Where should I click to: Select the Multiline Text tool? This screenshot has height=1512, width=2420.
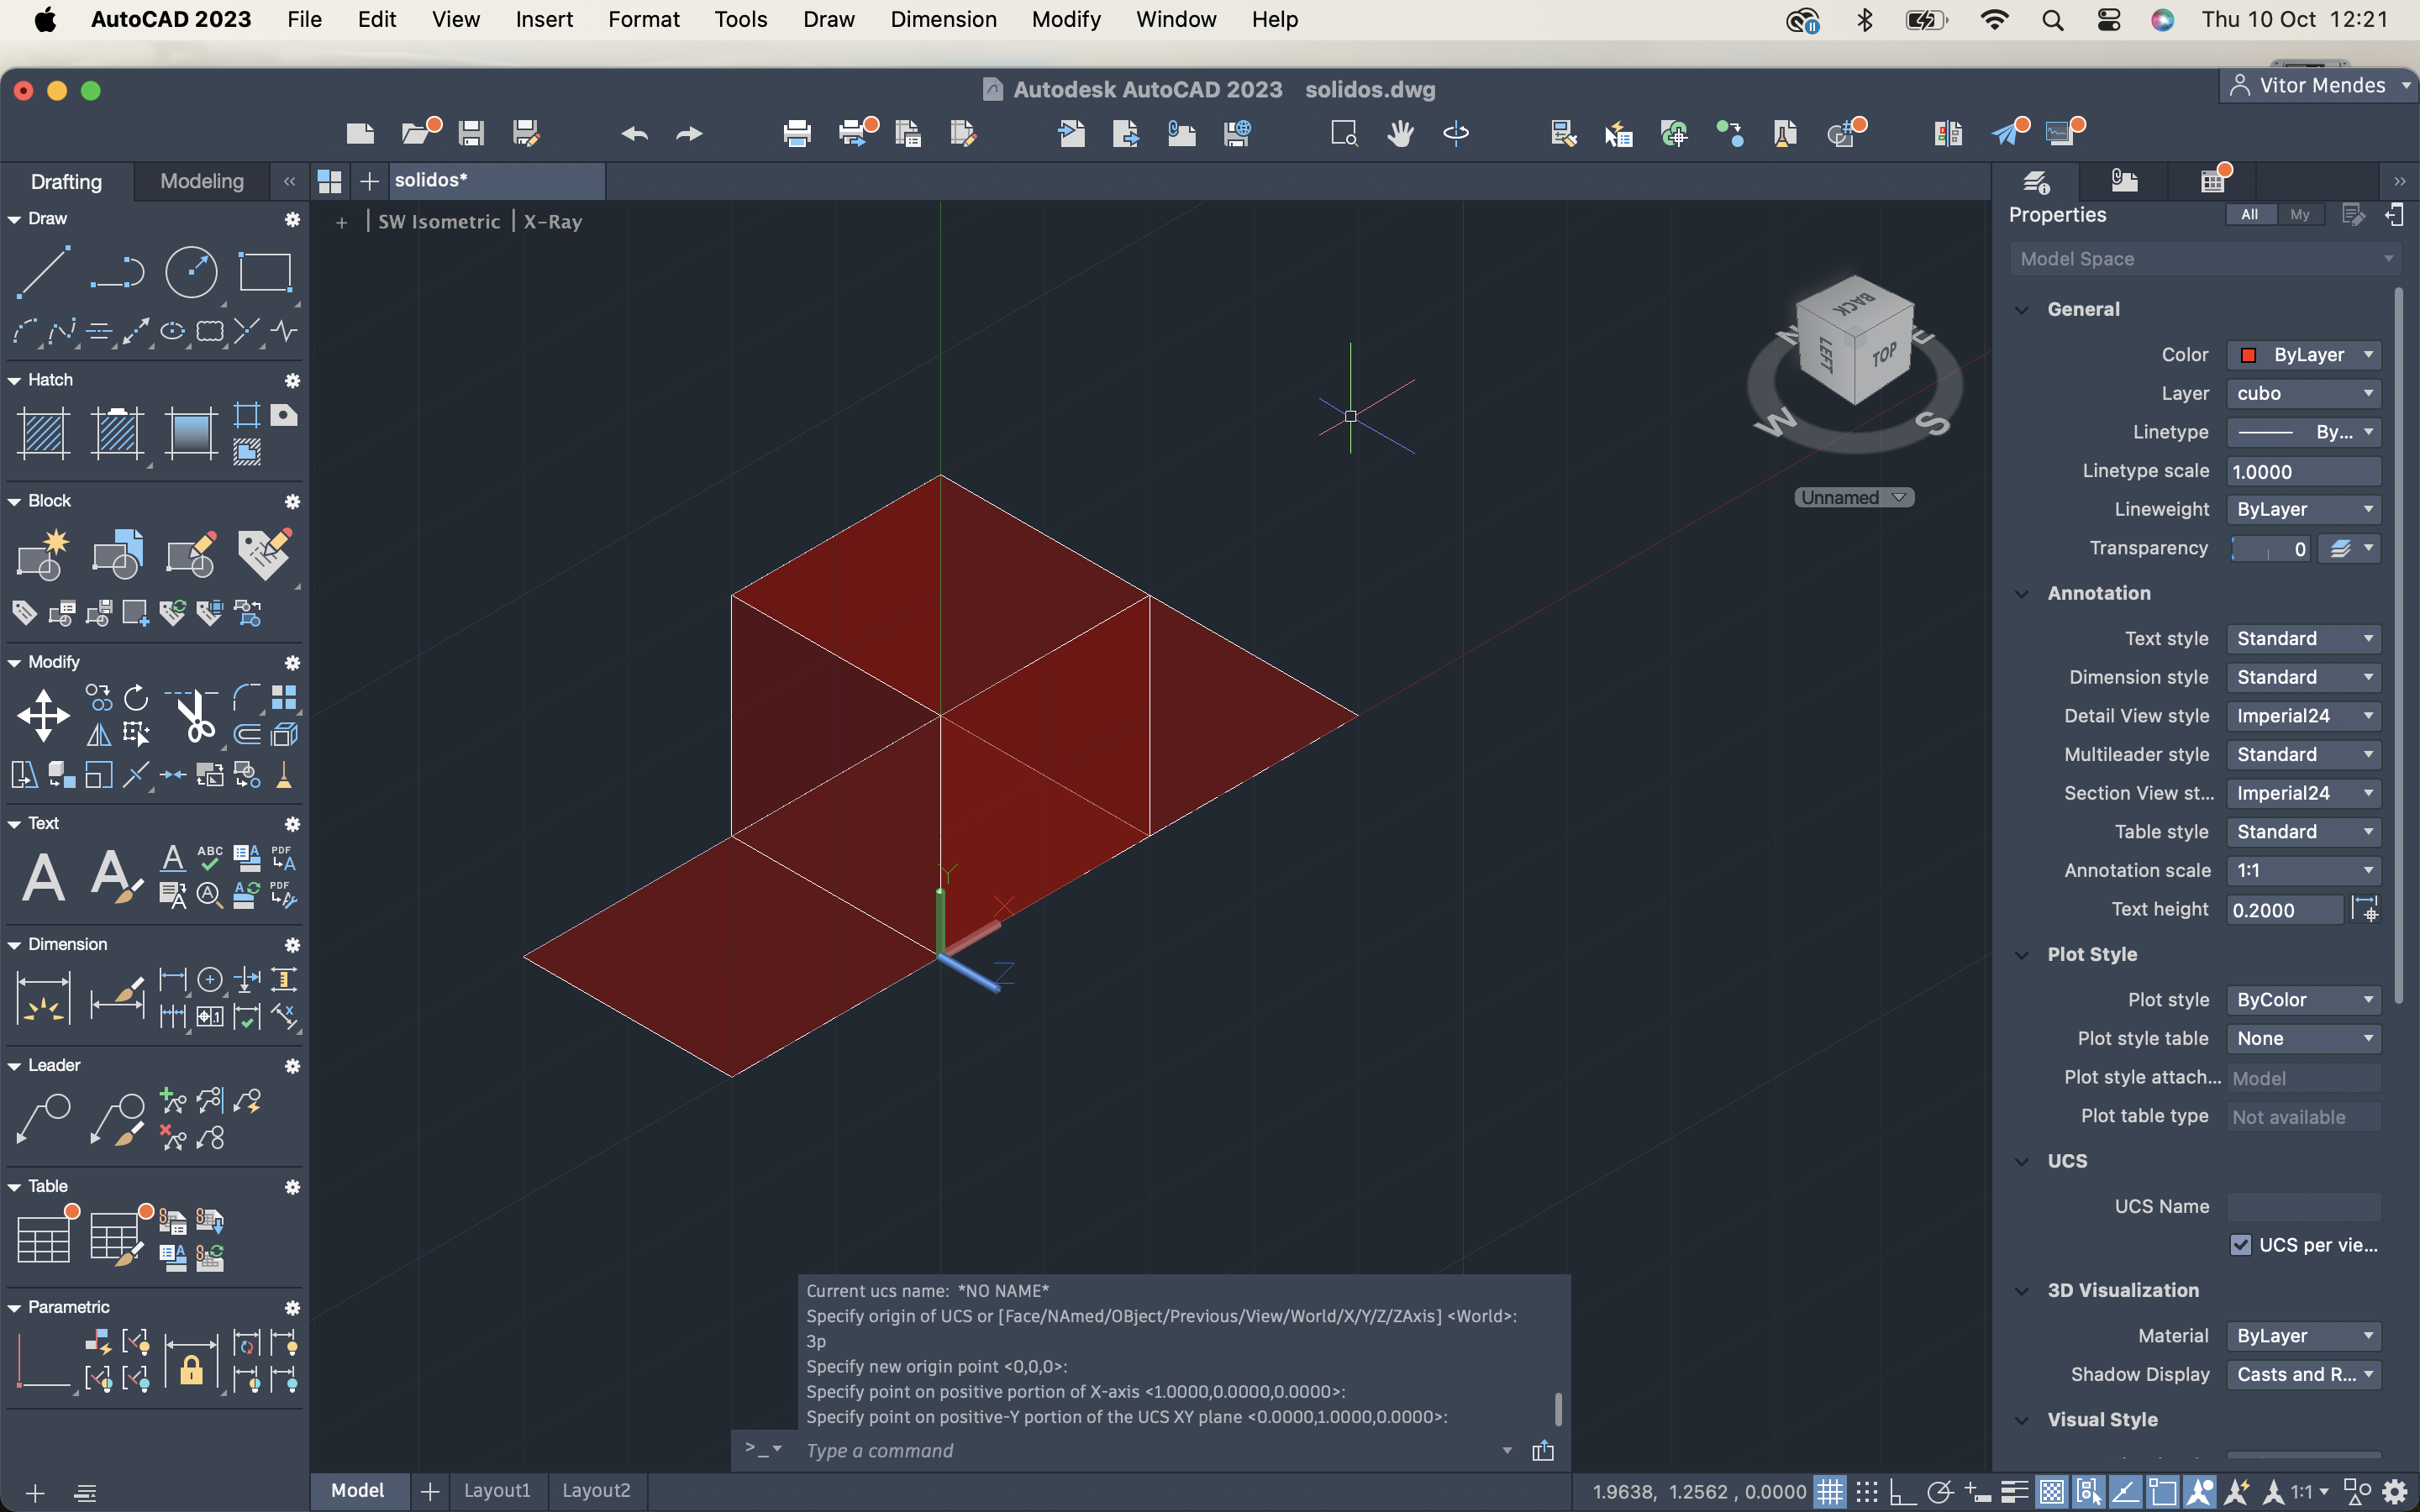43,877
